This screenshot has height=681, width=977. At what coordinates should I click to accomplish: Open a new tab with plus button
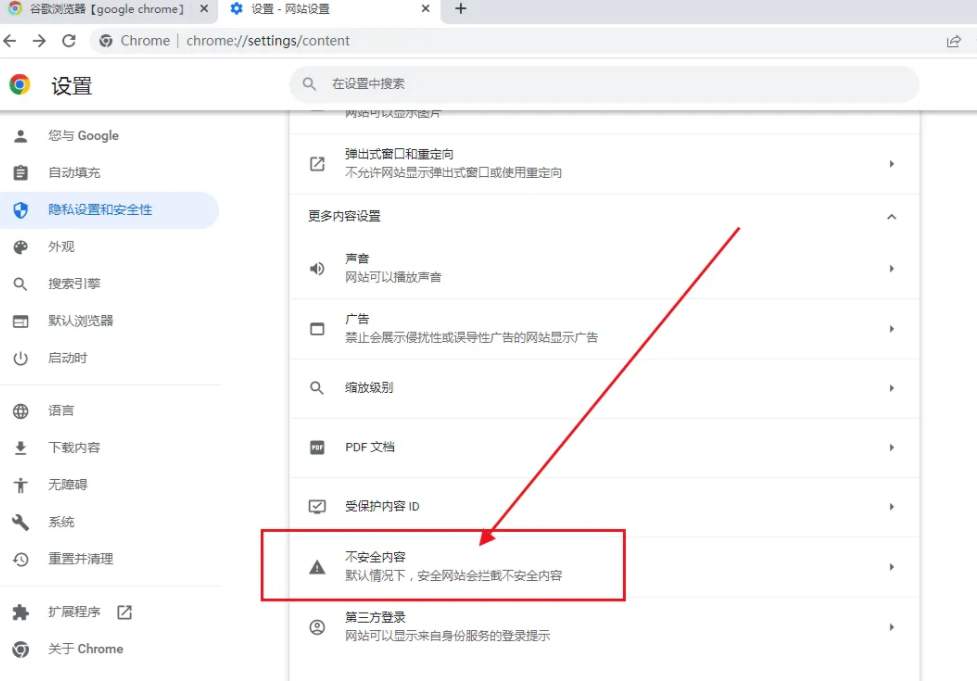[x=460, y=9]
